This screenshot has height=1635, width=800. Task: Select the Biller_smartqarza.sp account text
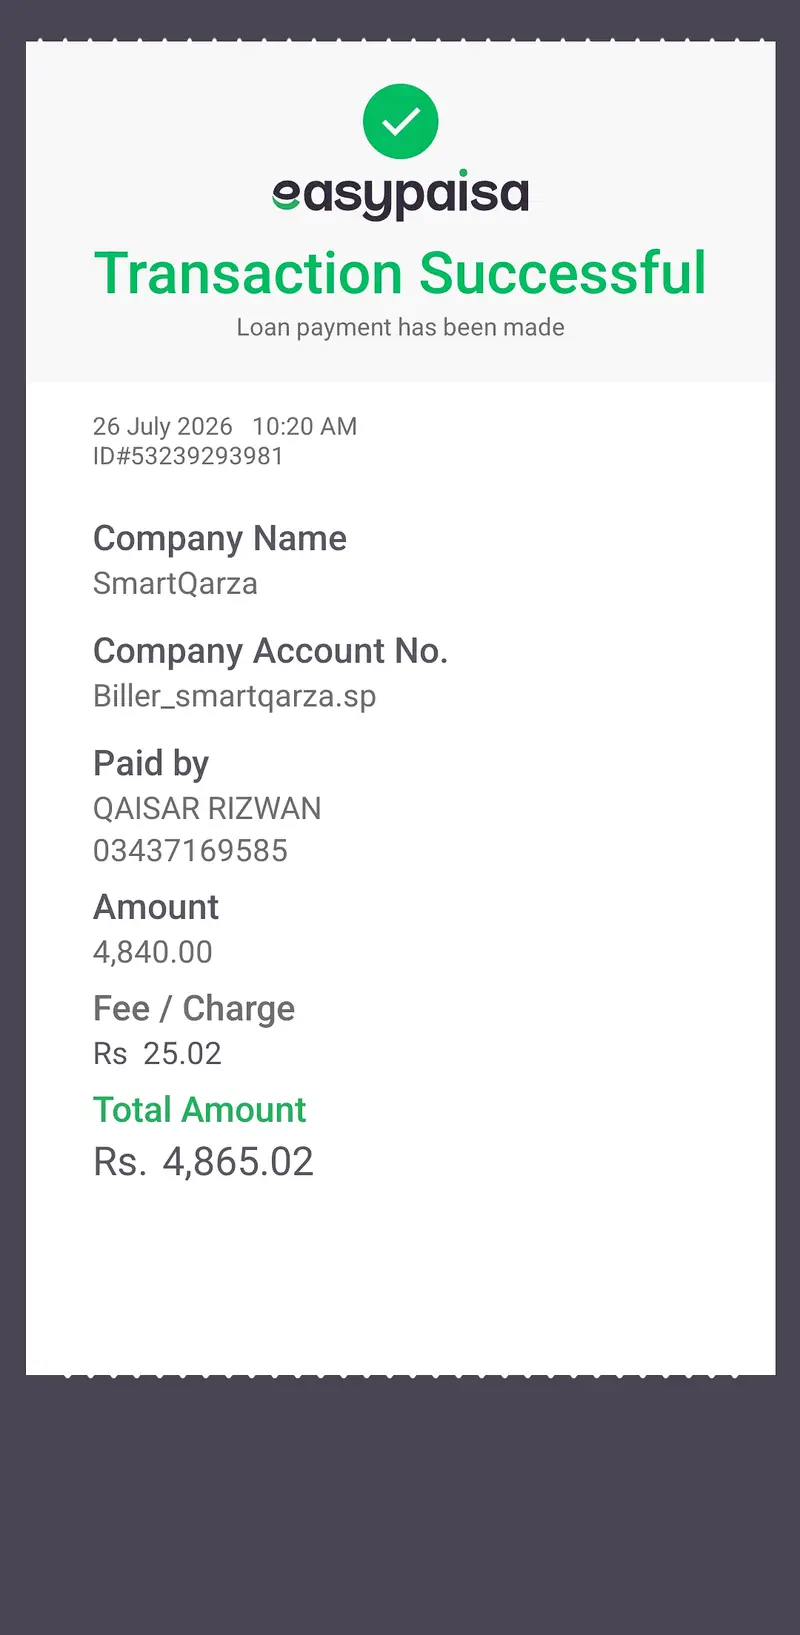point(234,696)
